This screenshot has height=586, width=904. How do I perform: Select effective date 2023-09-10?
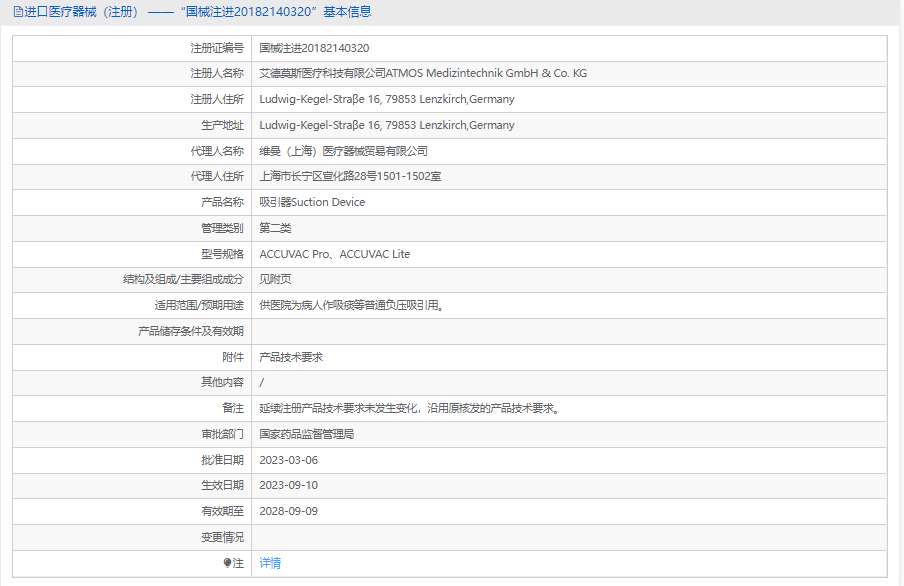(x=288, y=486)
